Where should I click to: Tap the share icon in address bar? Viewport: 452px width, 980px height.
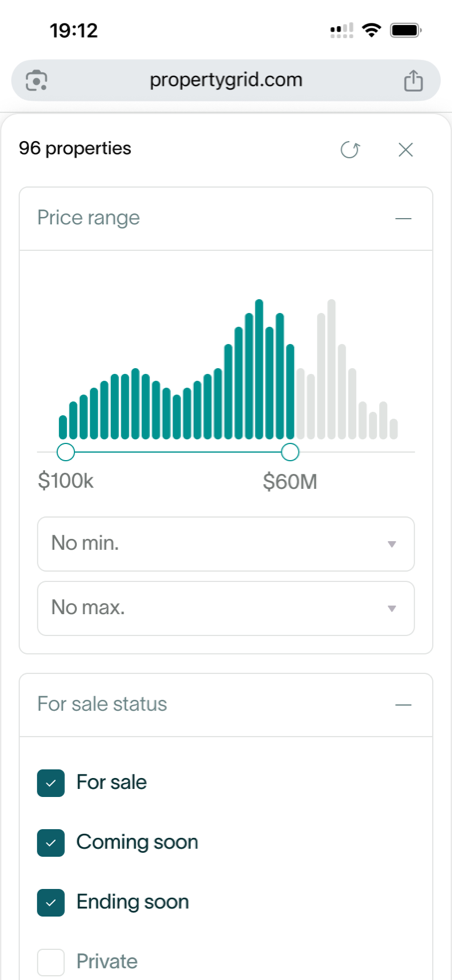coord(413,81)
